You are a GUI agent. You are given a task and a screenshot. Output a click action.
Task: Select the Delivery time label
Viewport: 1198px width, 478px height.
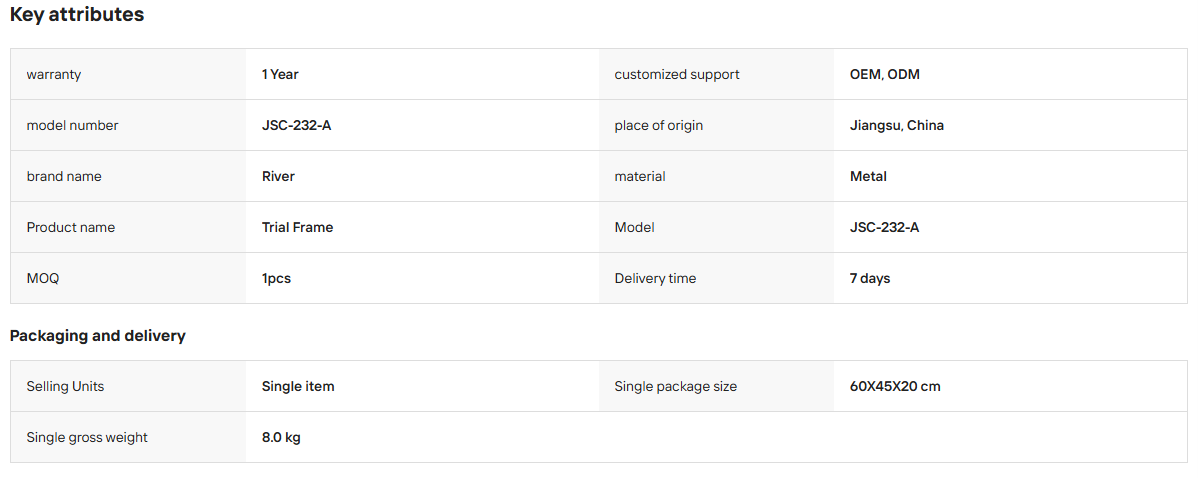[x=656, y=279]
